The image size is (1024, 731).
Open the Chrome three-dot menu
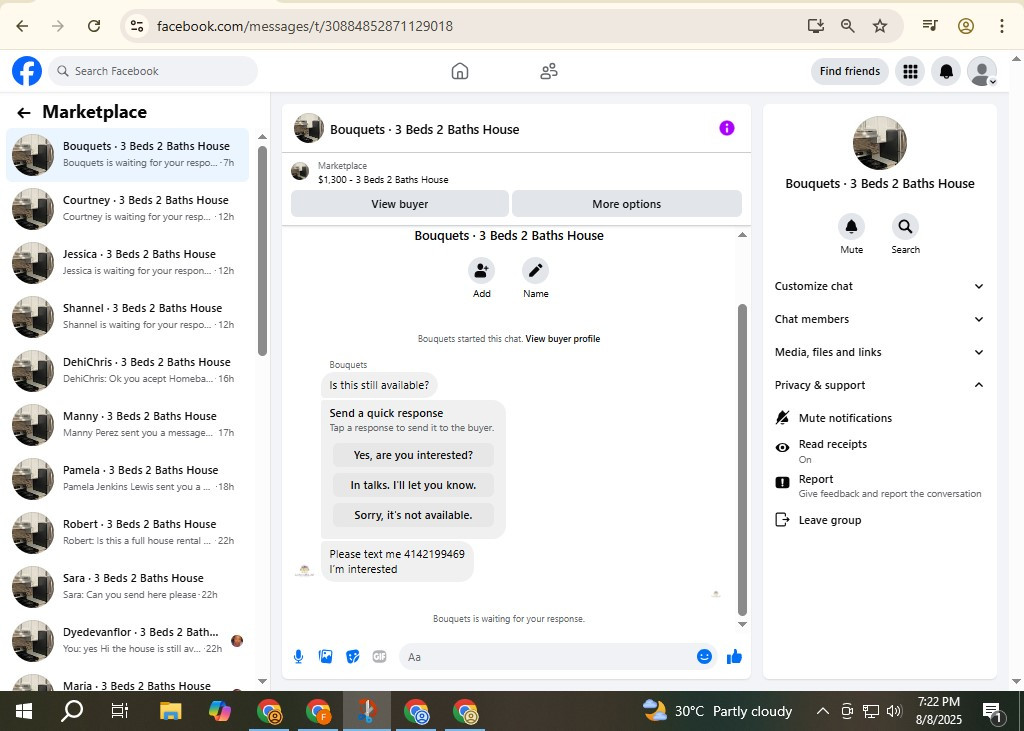1001,25
